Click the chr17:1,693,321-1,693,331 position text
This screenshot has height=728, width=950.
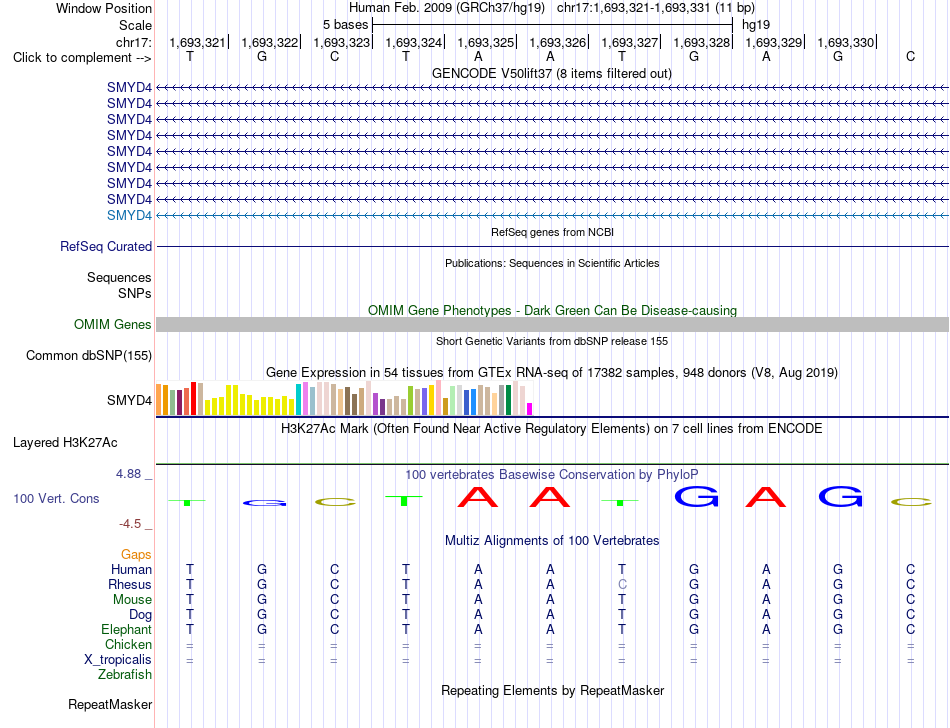pyautogui.click(x=656, y=8)
